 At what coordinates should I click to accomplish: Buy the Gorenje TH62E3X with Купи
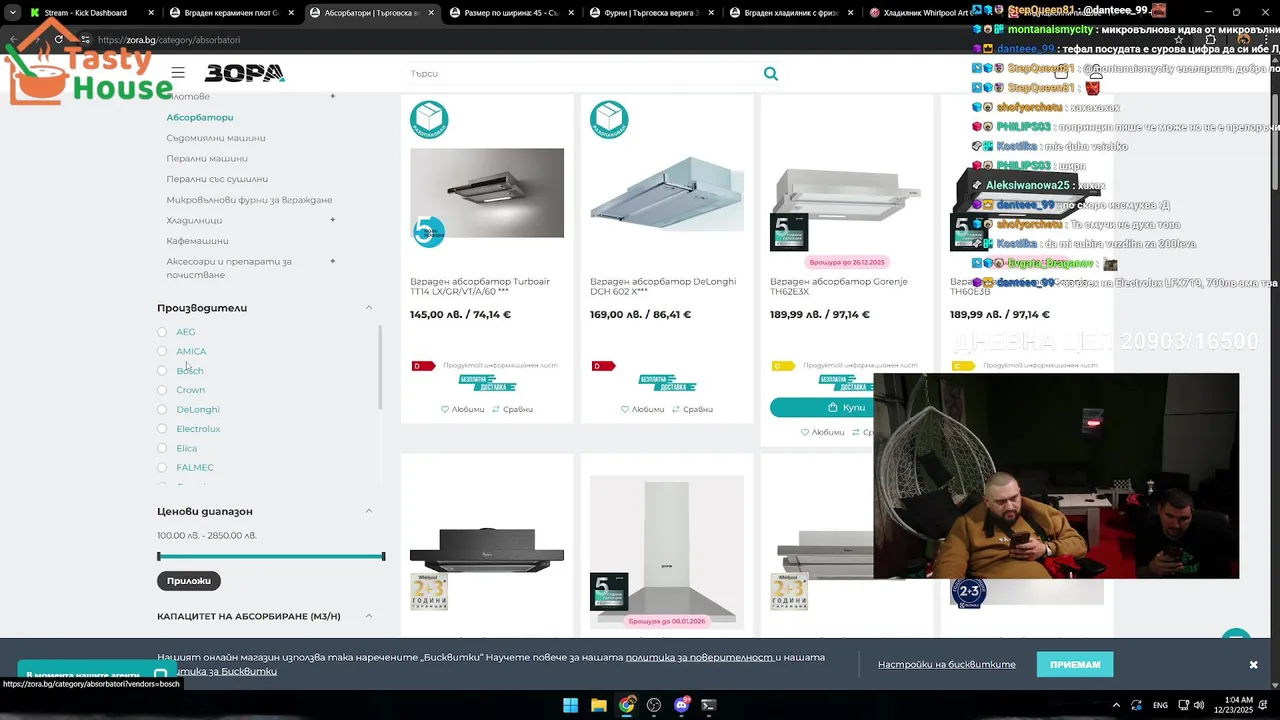pos(821,407)
